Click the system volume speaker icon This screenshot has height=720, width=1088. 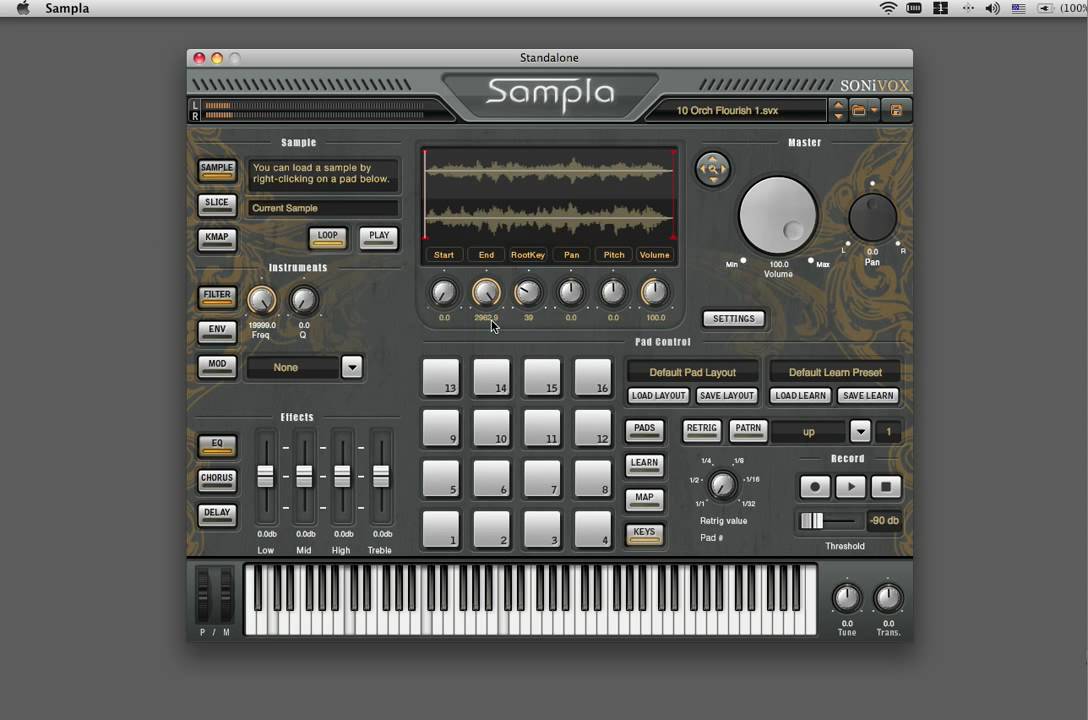tap(992, 8)
